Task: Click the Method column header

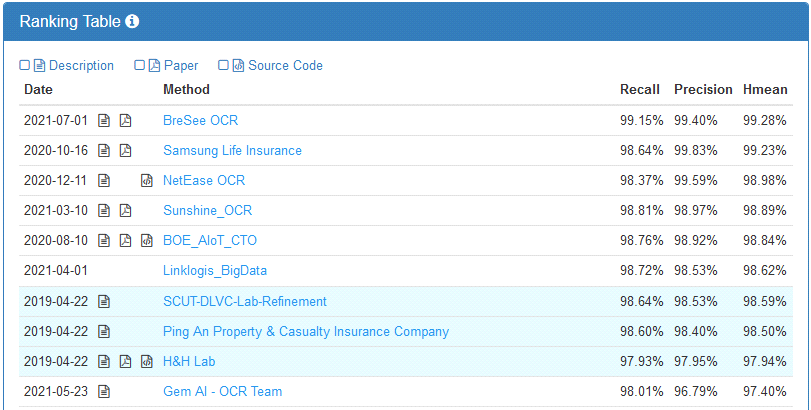Action: pyautogui.click(x=186, y=89)
